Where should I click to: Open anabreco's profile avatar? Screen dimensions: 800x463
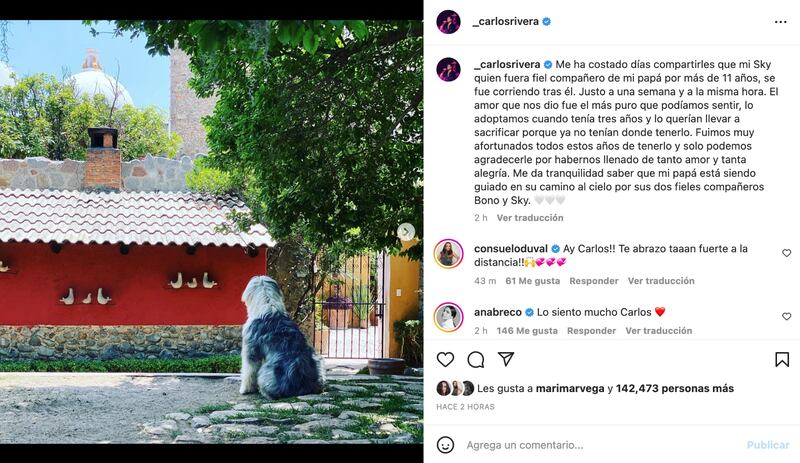448,317
